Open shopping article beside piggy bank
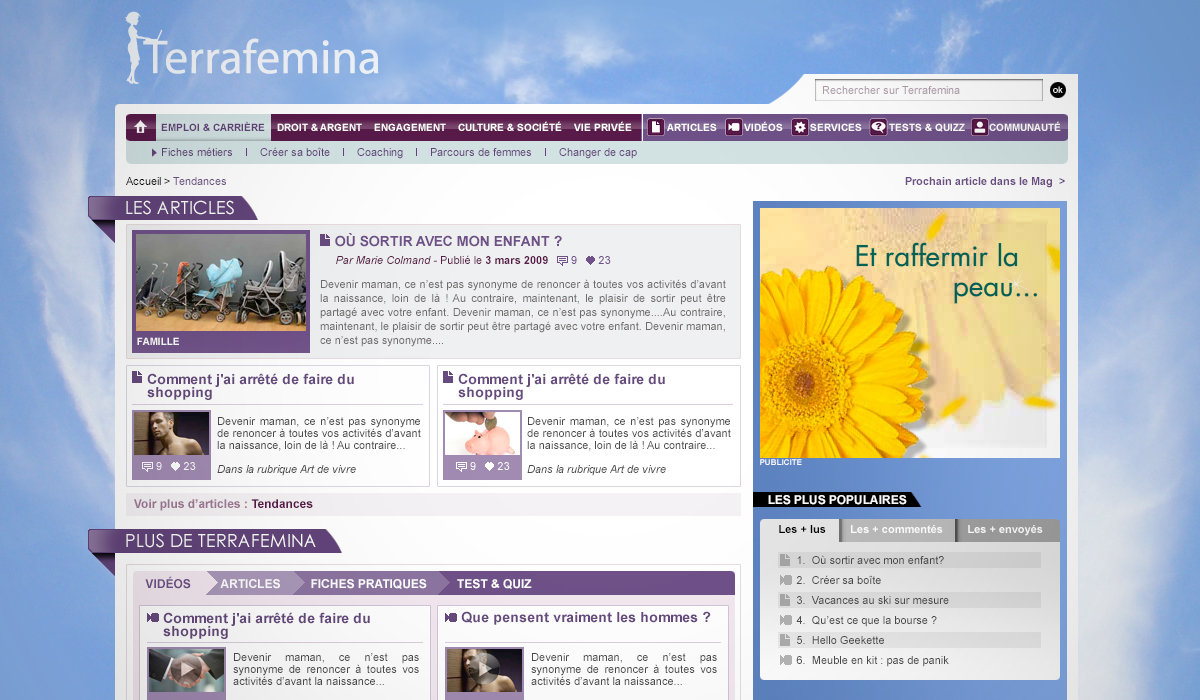 click(x=562, y=386)
